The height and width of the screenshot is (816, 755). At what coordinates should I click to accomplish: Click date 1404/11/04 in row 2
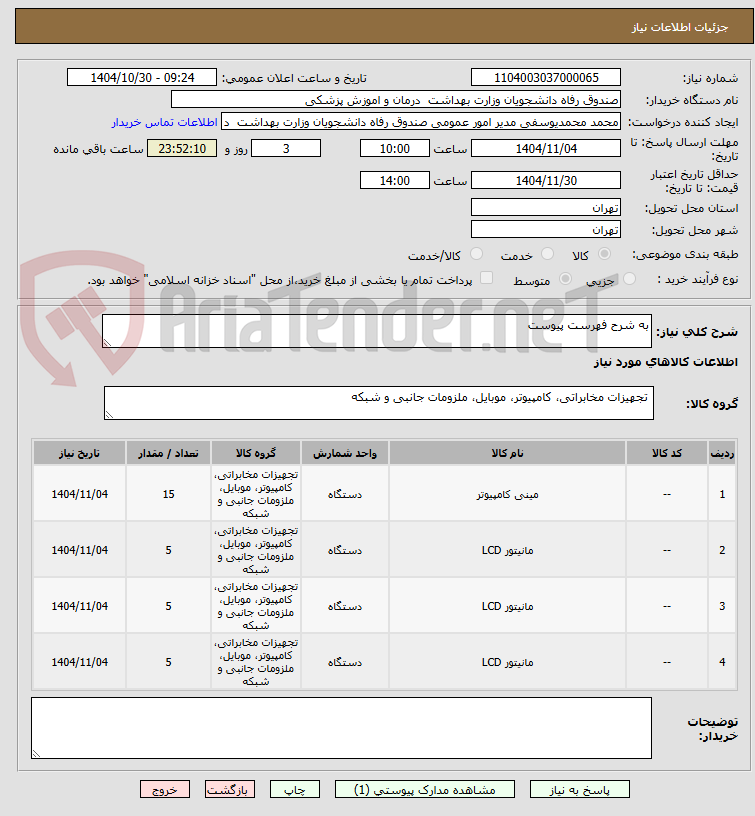[x=79, y=550]
